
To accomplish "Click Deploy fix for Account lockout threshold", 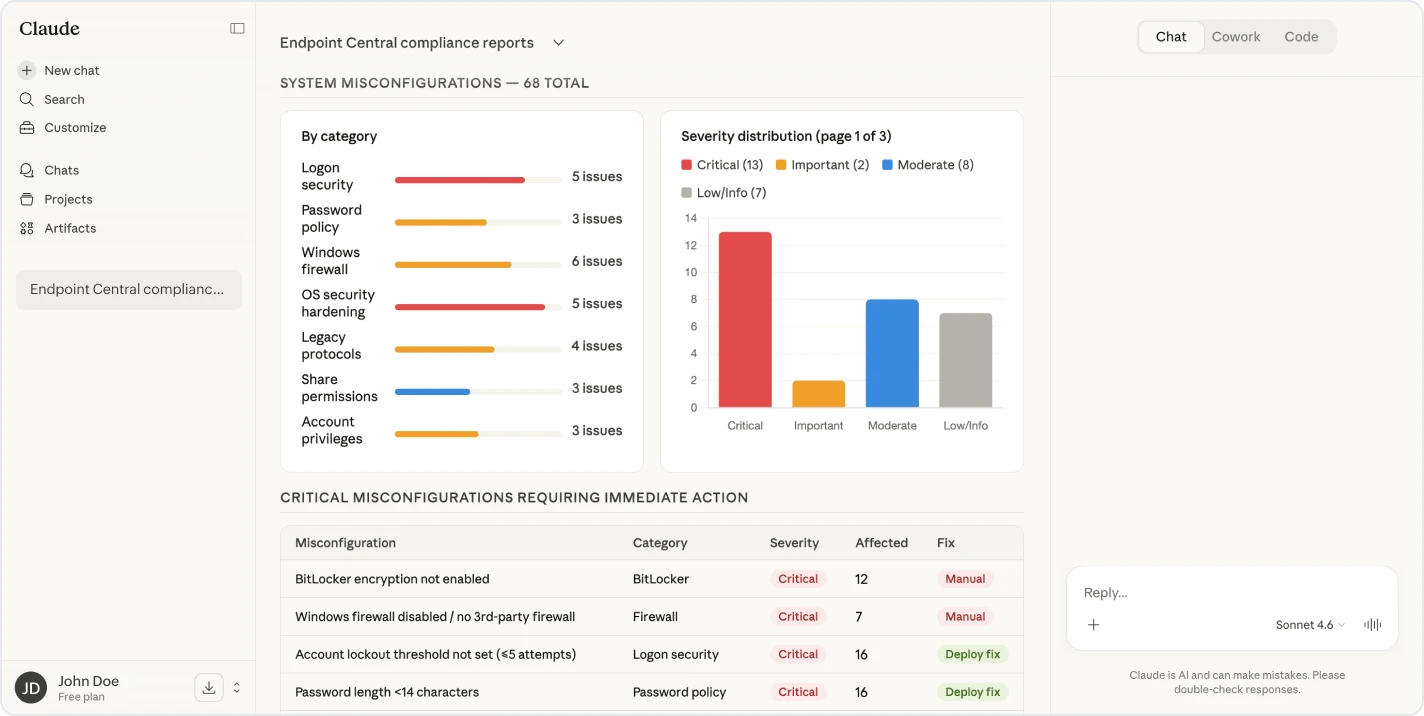I will 972,654.
